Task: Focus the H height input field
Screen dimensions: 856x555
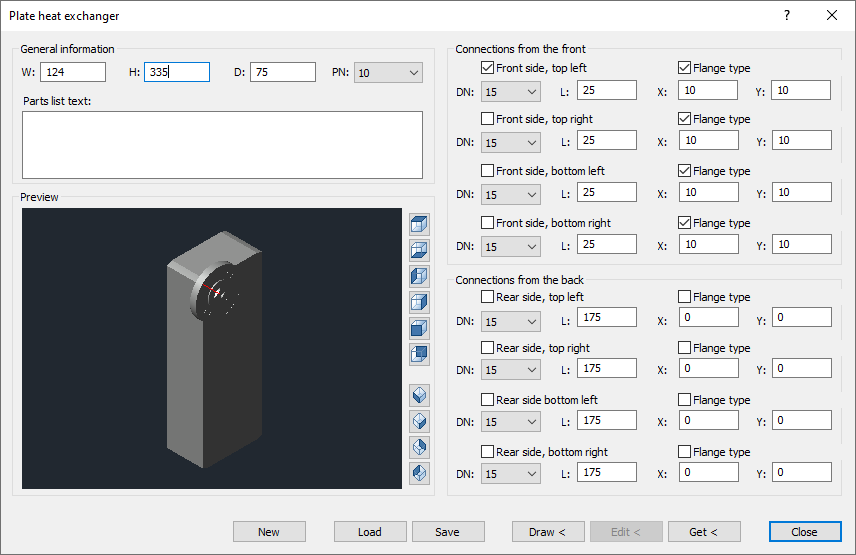Action: coord(177,72)
